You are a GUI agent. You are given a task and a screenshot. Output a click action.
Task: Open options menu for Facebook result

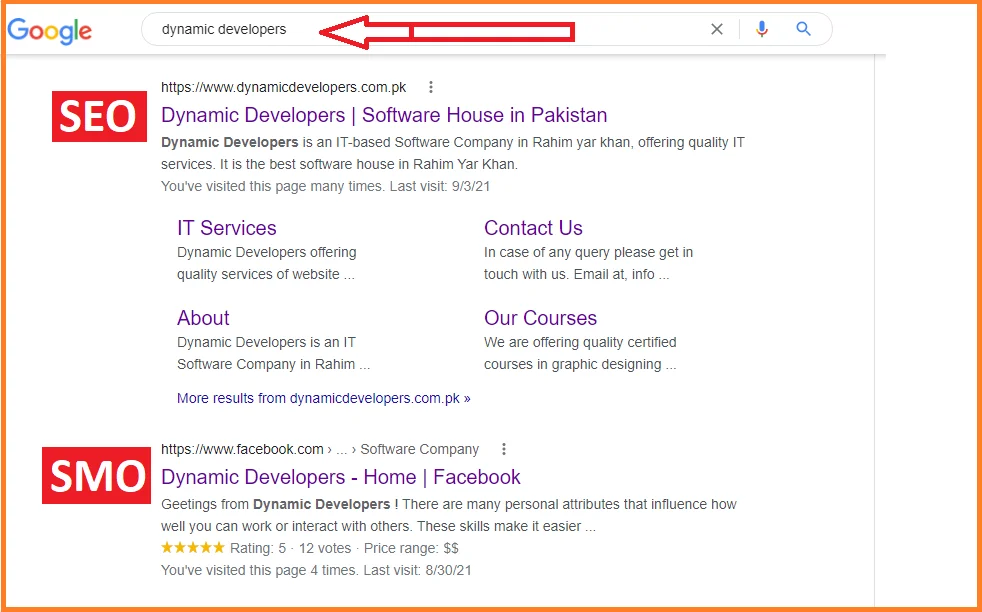[x=504, y=449]
